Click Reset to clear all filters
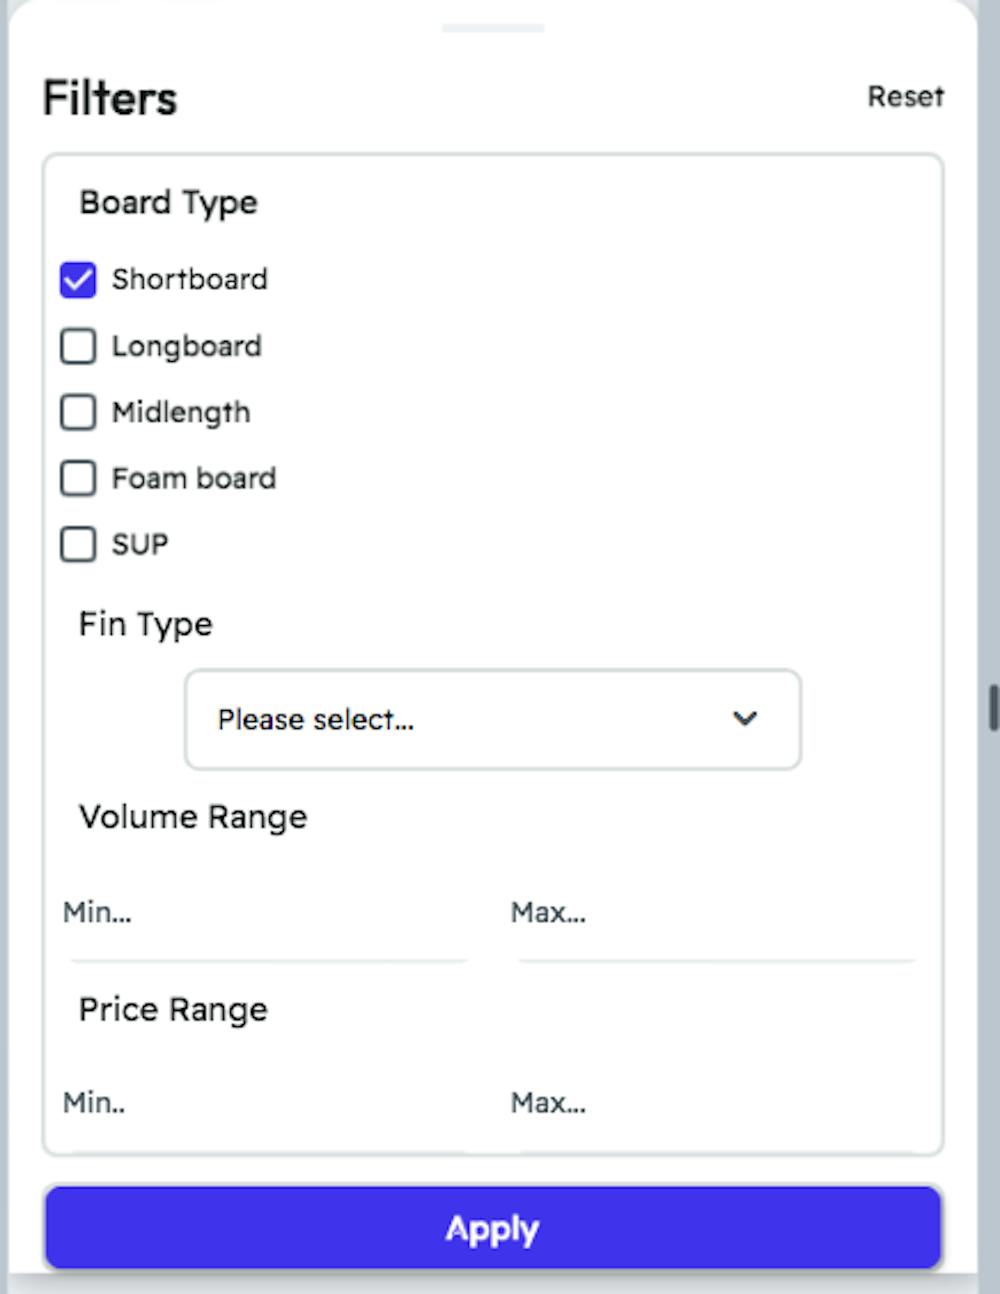 (x=905, y=96)
